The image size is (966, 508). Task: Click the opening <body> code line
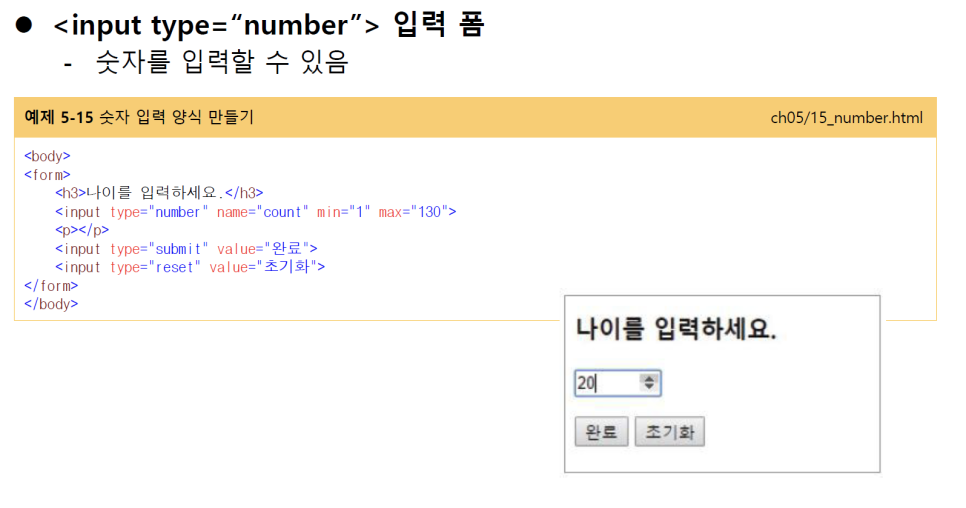point(47,156)
